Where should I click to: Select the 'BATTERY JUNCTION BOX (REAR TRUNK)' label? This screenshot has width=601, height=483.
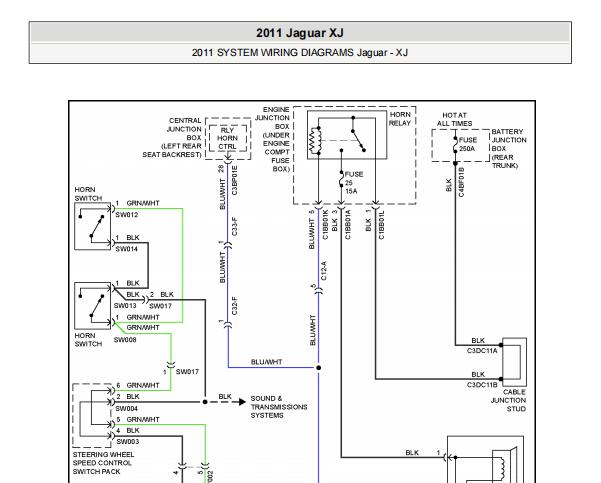pyautogui.click(x=509, y=148)
